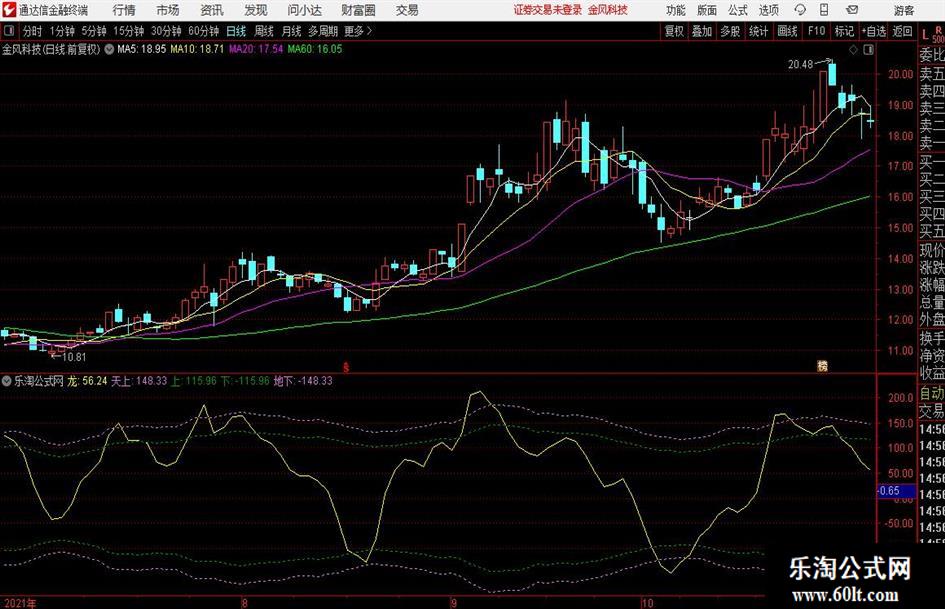
Task: Click the 标记 button
Action: (x=844, y=31)
